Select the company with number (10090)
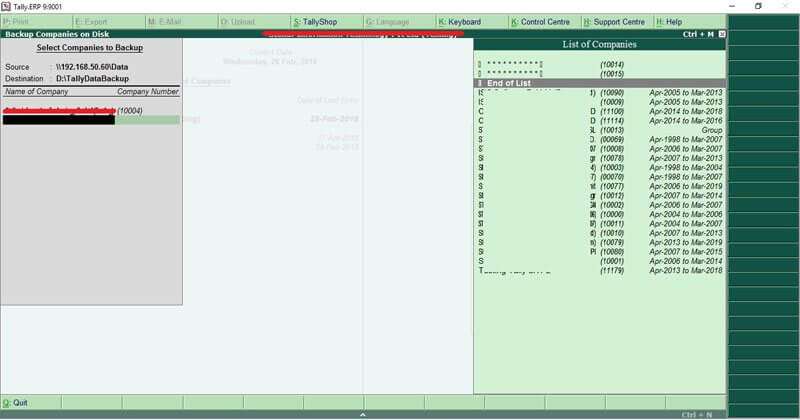Screen dimensions: 800x420 pyautogui.click(x=599, y=93)
